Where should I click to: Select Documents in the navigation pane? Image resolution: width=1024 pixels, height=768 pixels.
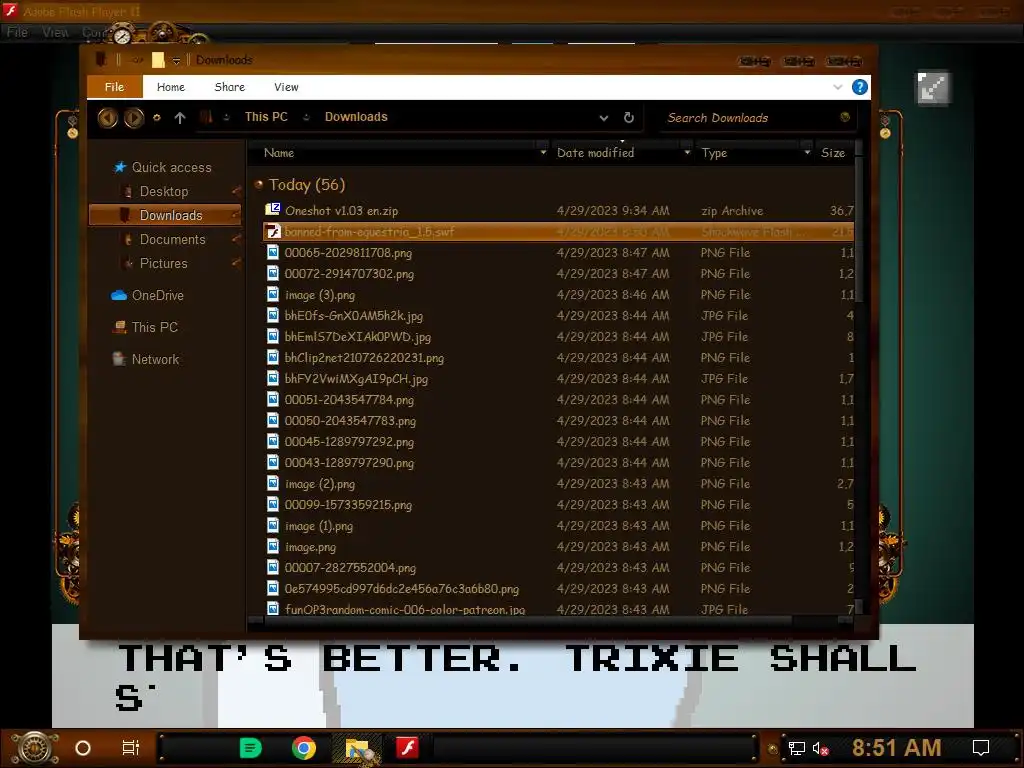point(172,239)
